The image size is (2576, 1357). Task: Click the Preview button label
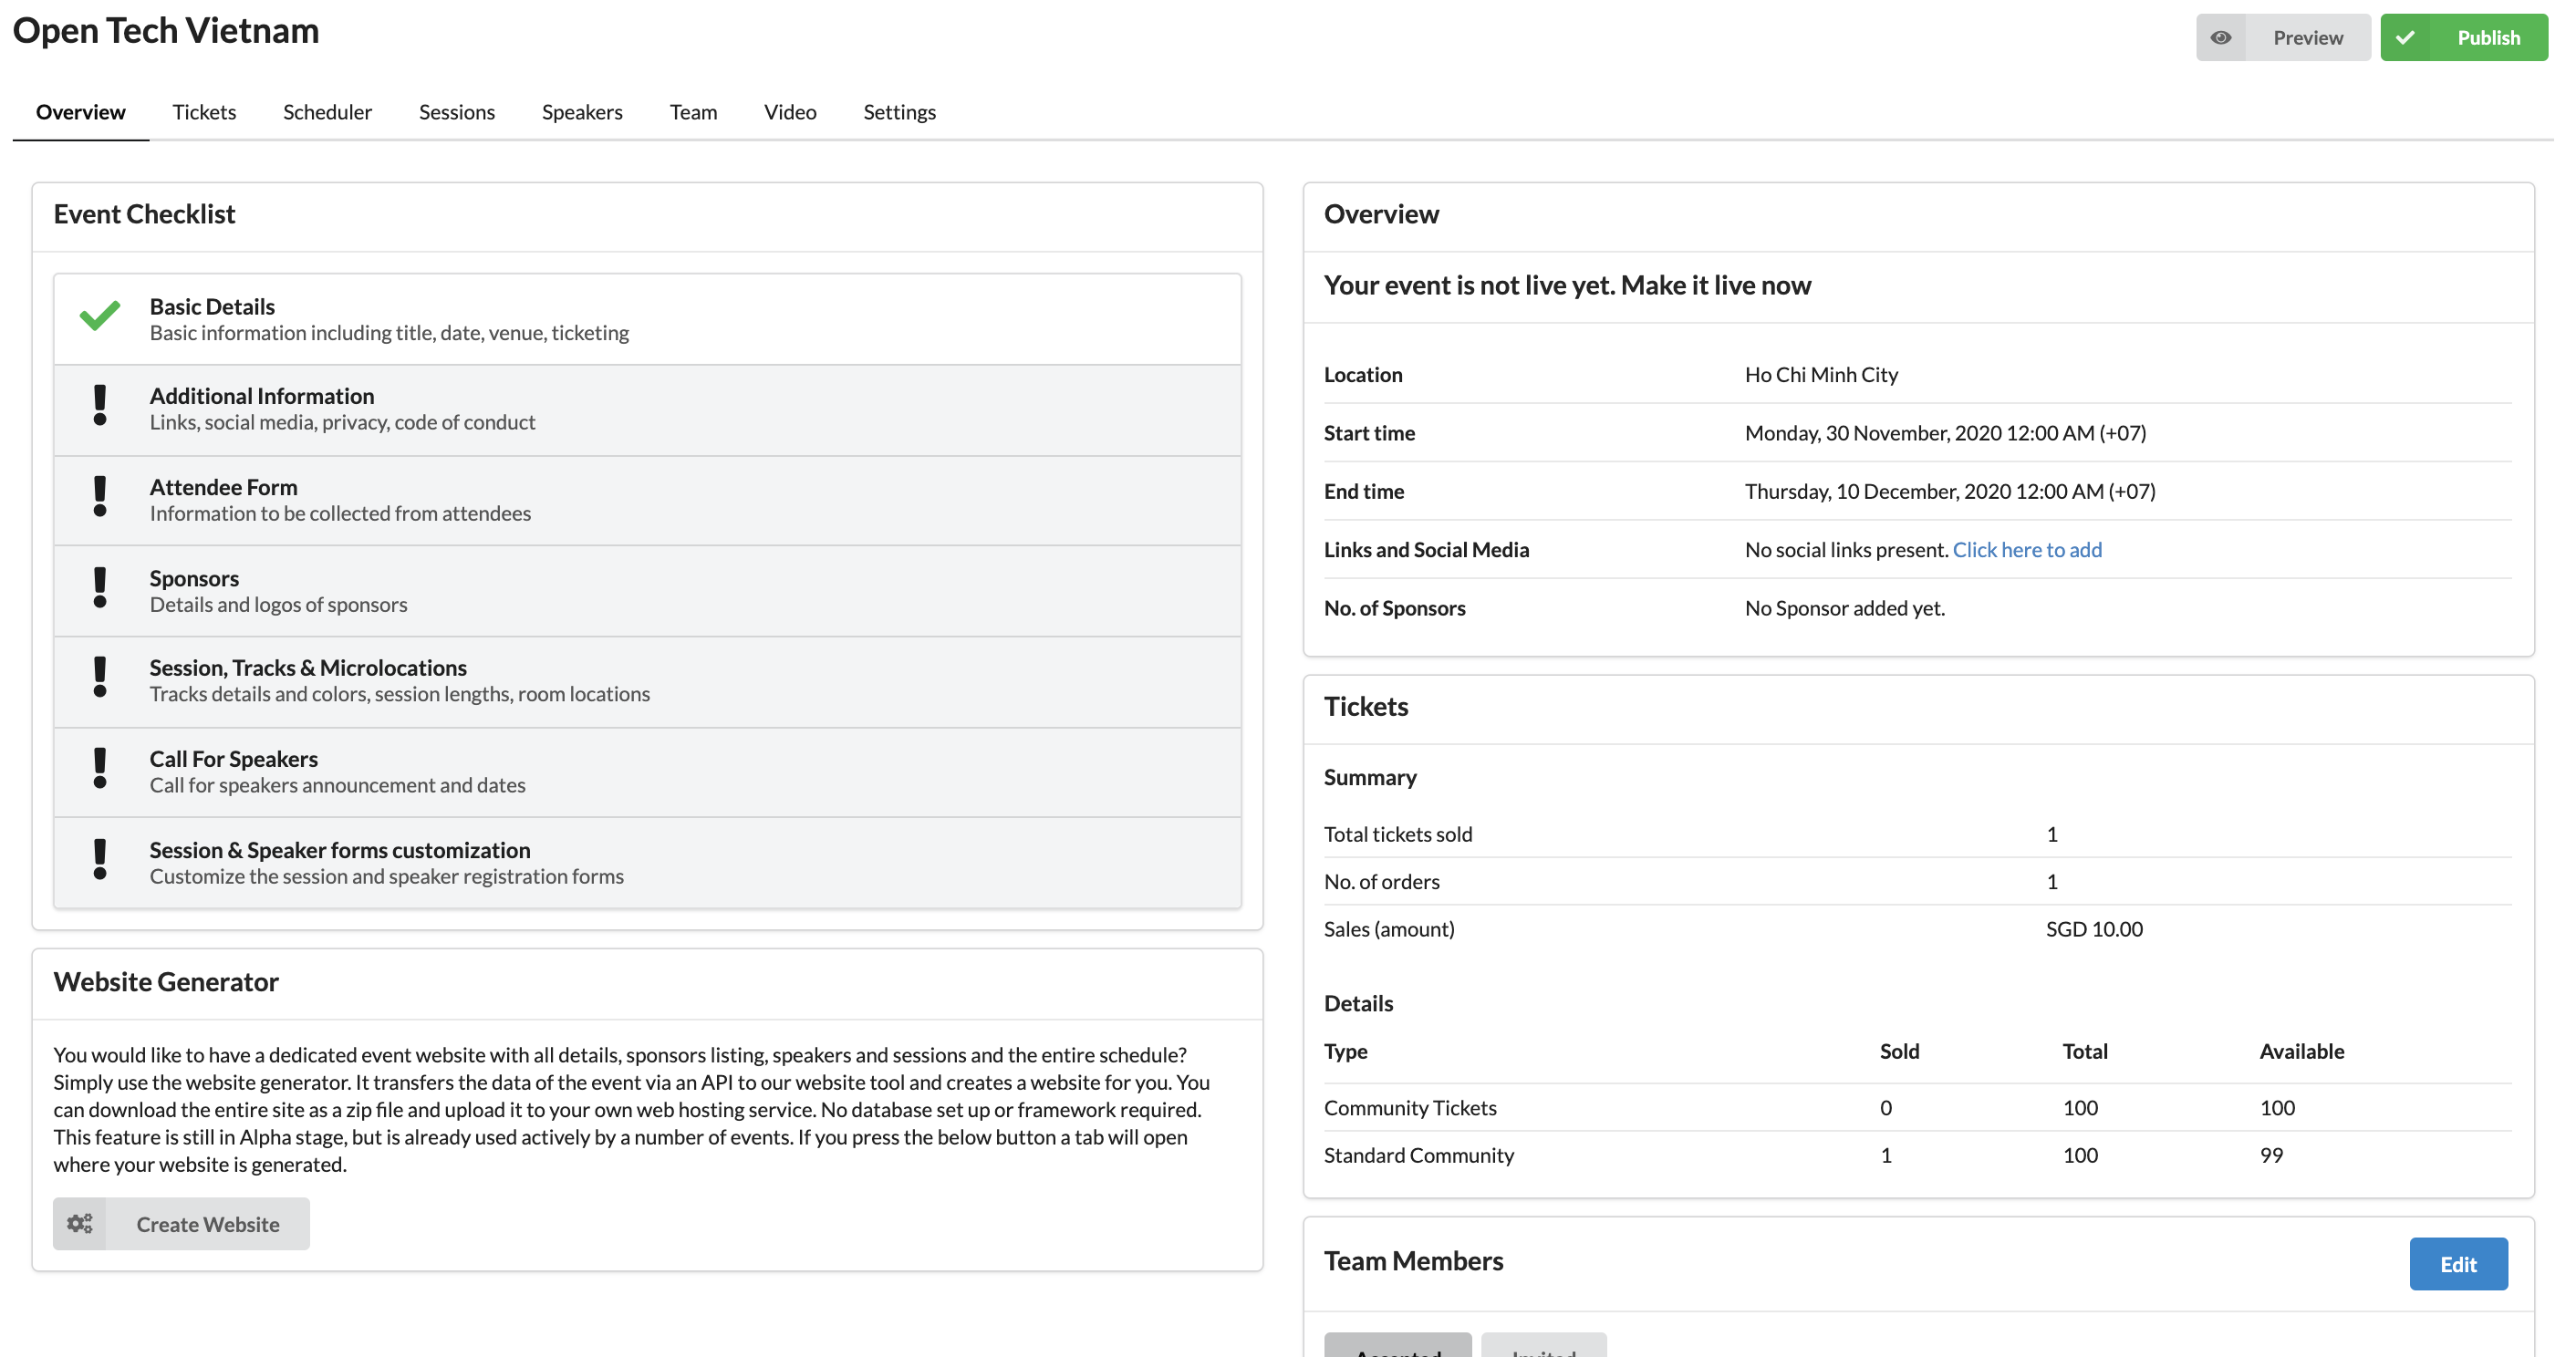[2307, 37]
